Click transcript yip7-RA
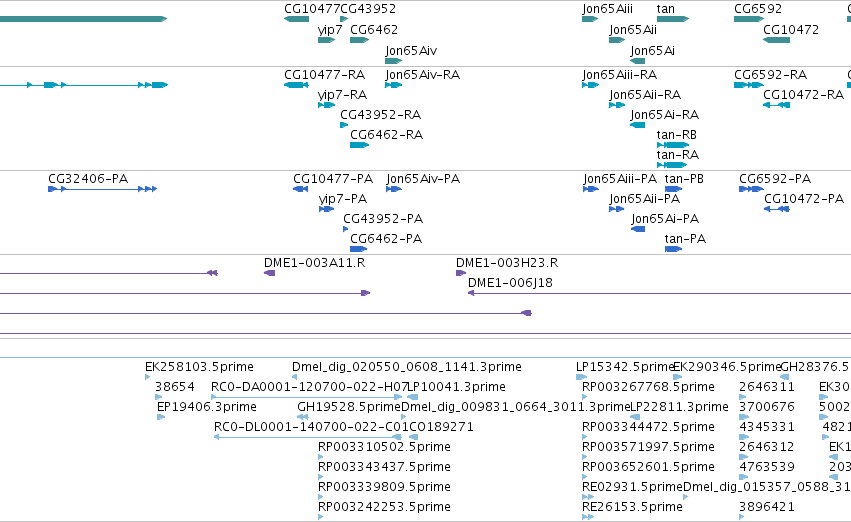 coord(342,95)
